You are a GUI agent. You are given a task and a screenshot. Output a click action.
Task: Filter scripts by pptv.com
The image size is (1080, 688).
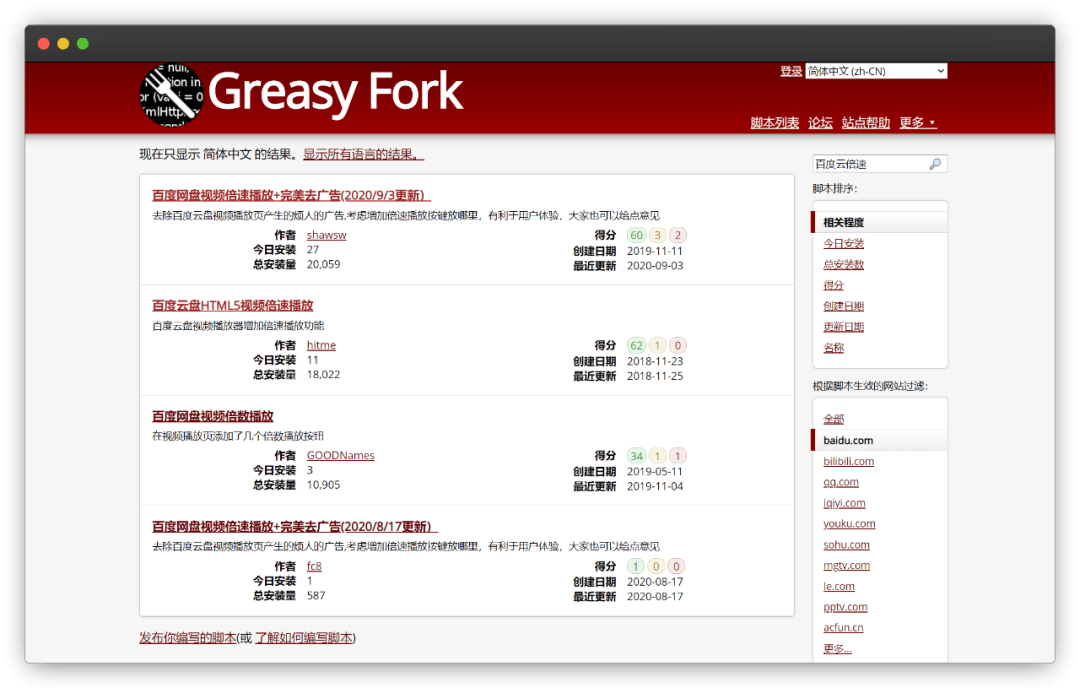(x=845, y=607)
